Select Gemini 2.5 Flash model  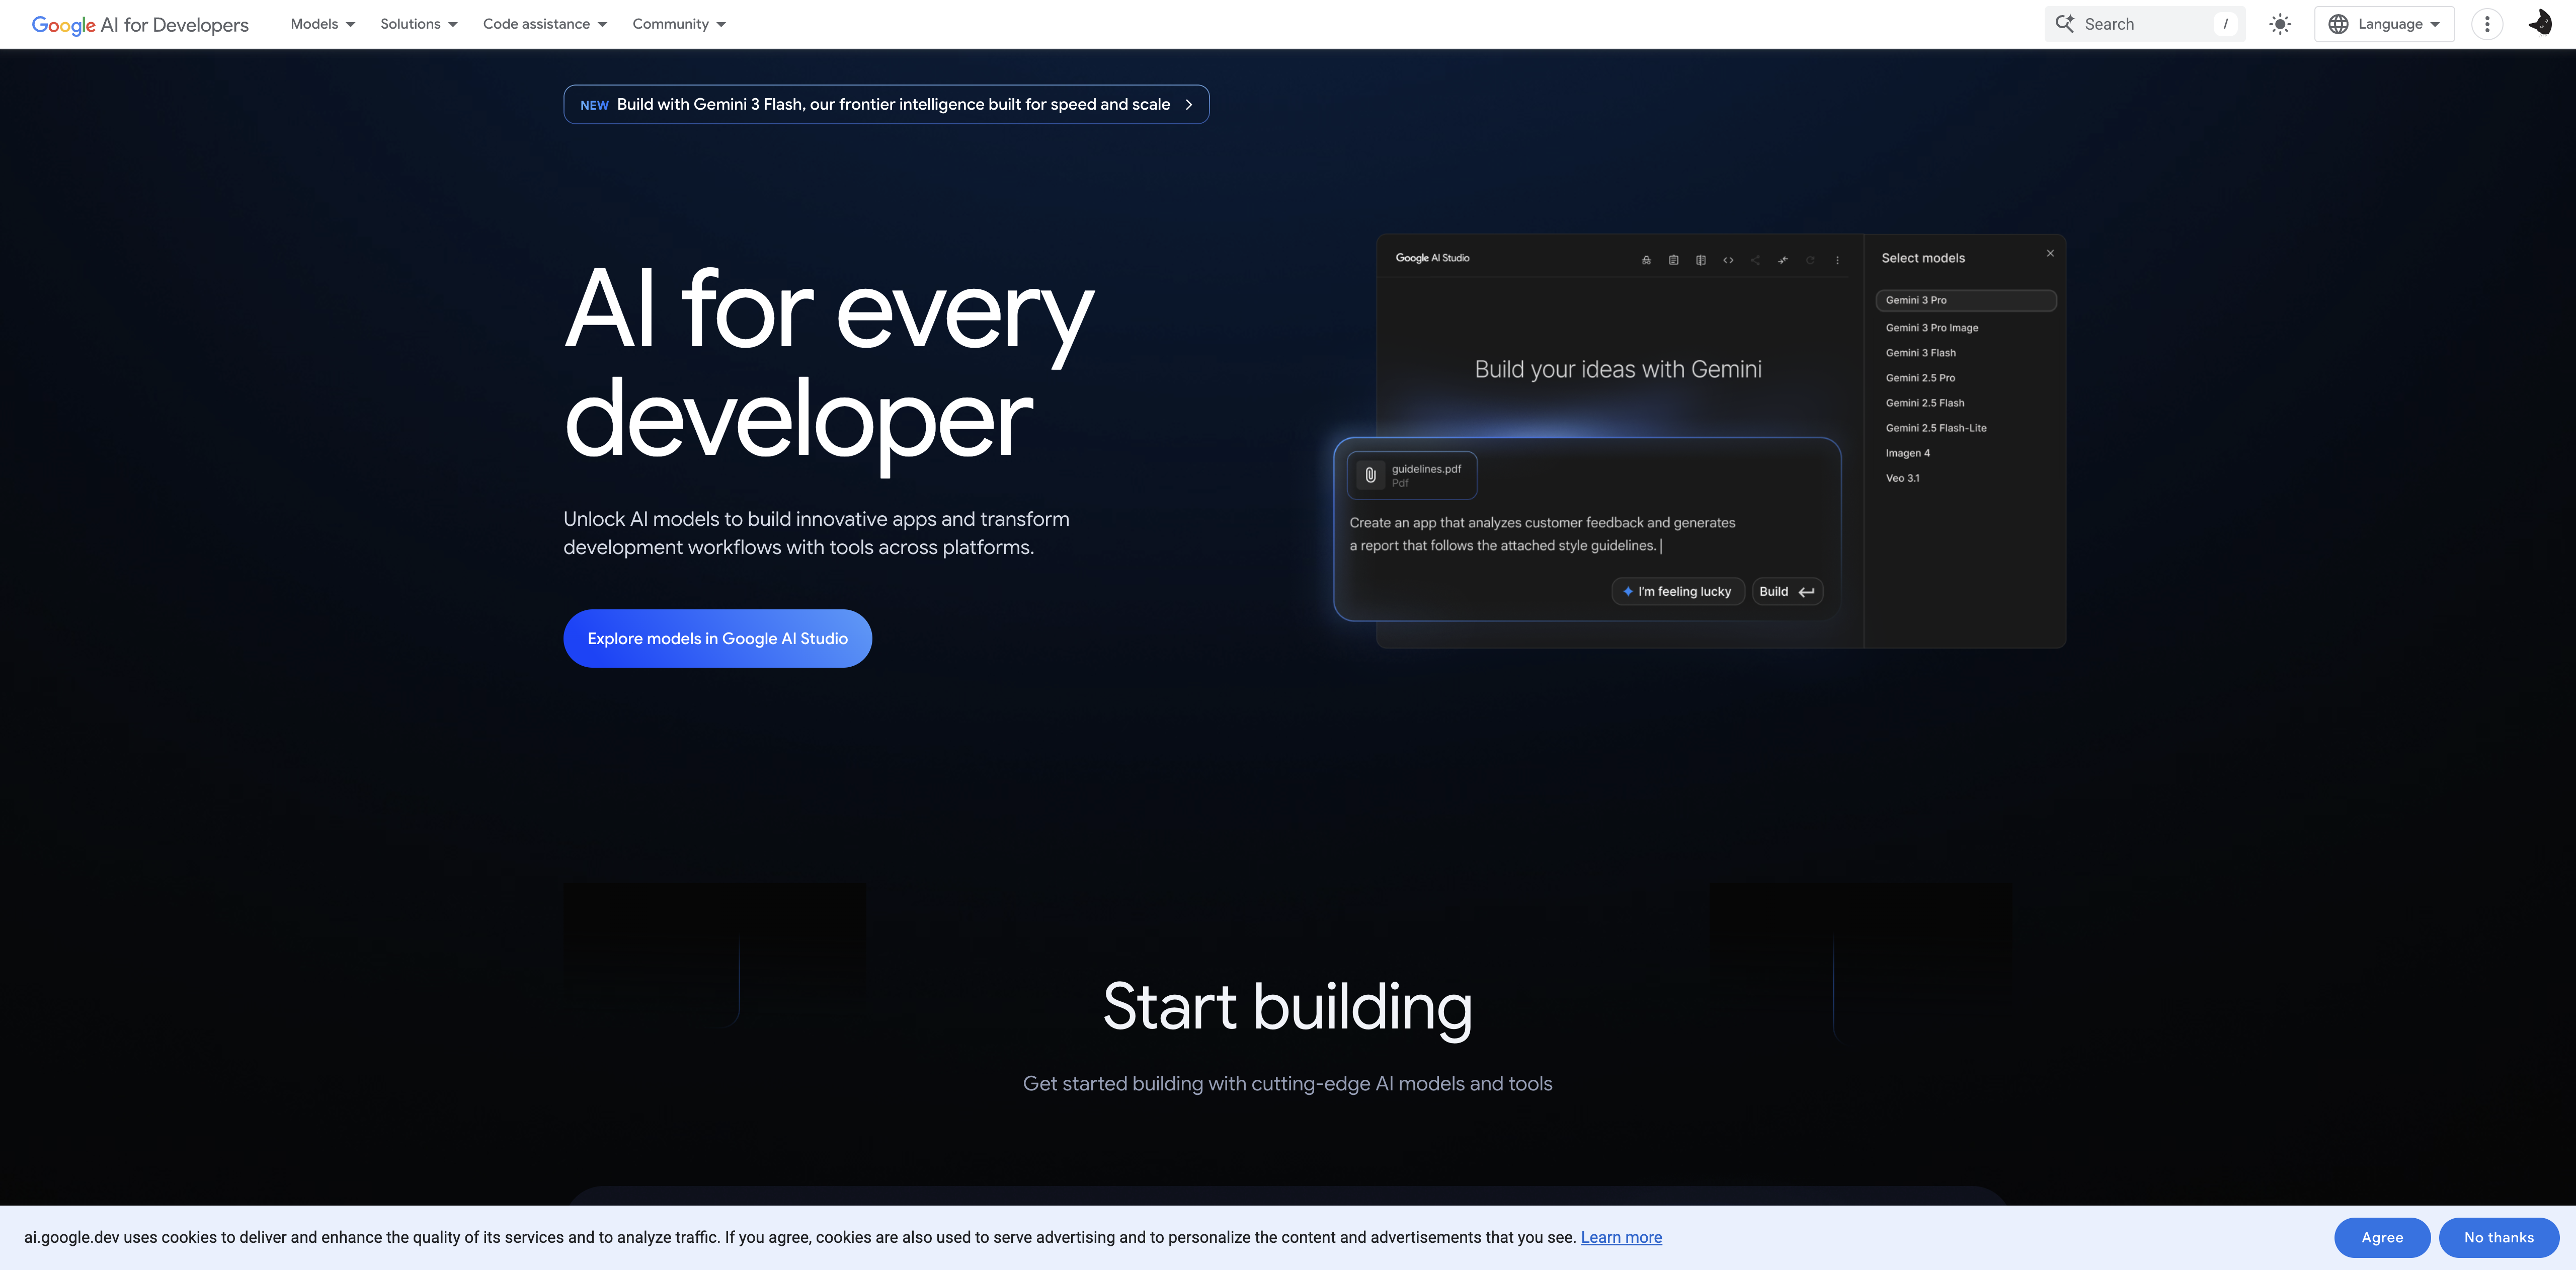[x=1925, y=403]
